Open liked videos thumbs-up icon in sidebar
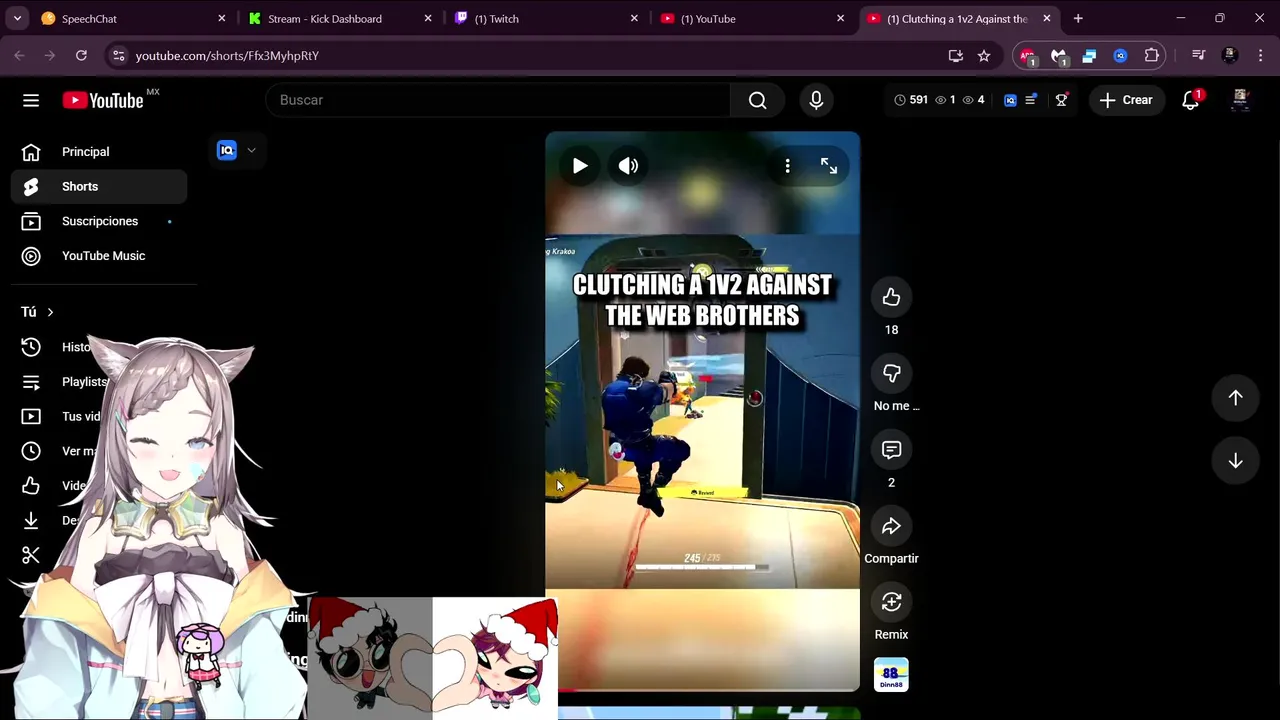 tap(31, 486)
